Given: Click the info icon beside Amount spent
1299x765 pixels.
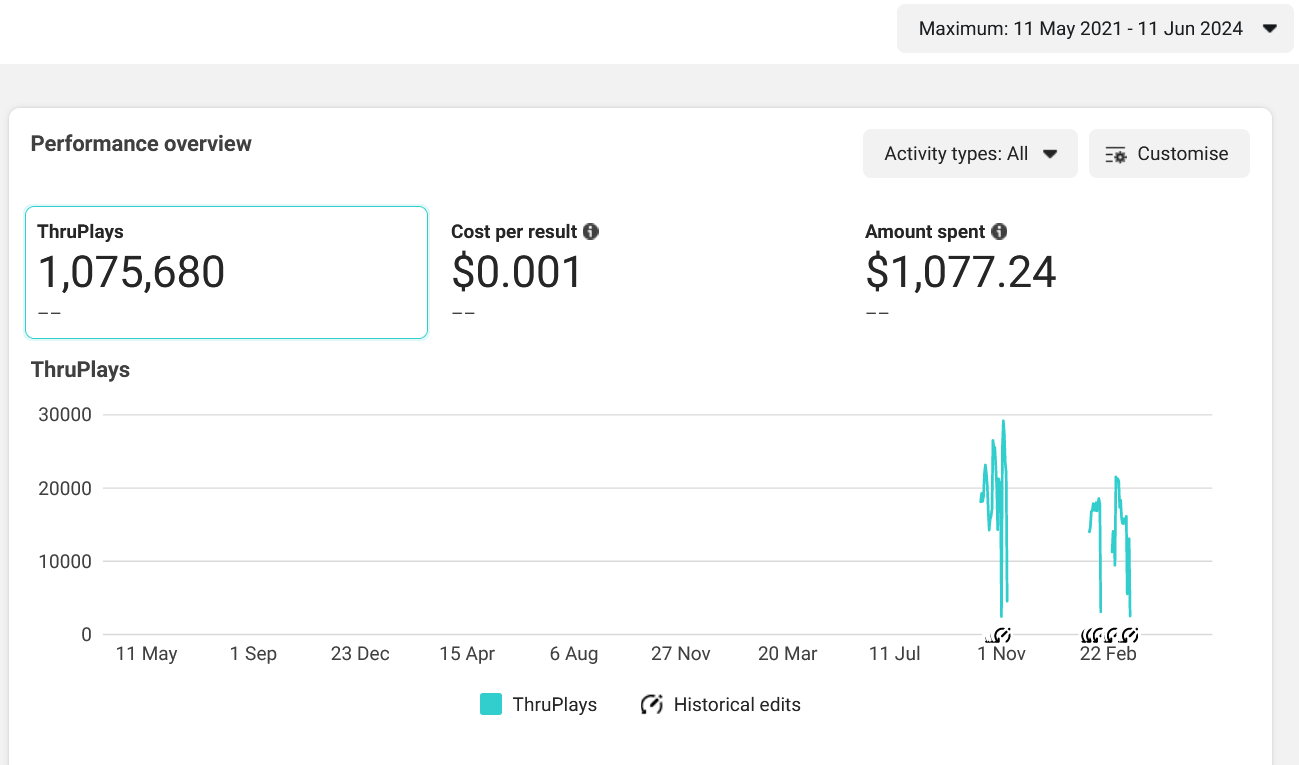Looking at the screenshot, I should tap(999, 232).
